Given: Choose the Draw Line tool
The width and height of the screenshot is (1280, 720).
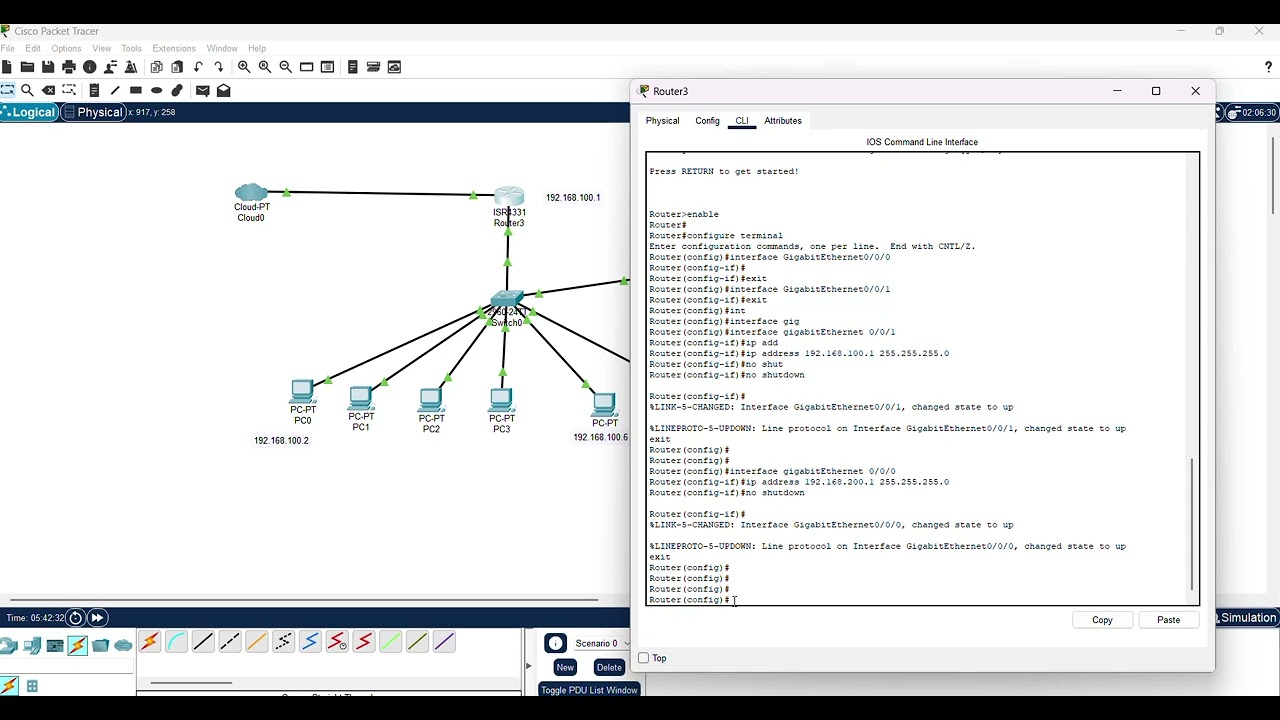Looking at the screenshot, I should click(x=115, y=90).
